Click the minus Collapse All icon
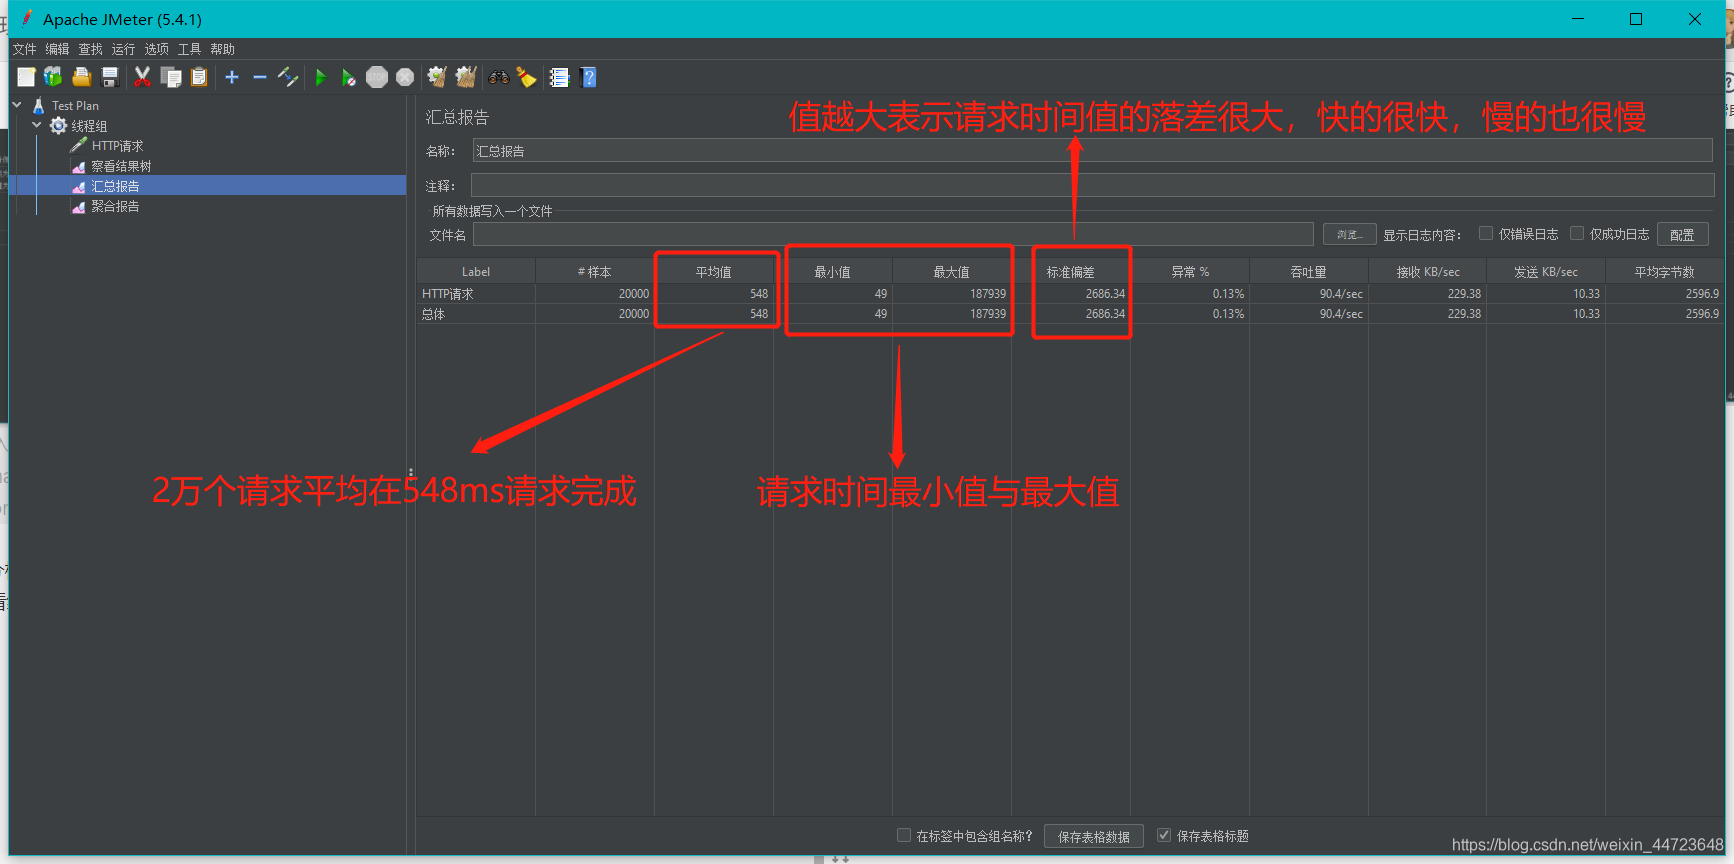Image resolution: width=1734 pixels, height=864 pixels. 260,77
